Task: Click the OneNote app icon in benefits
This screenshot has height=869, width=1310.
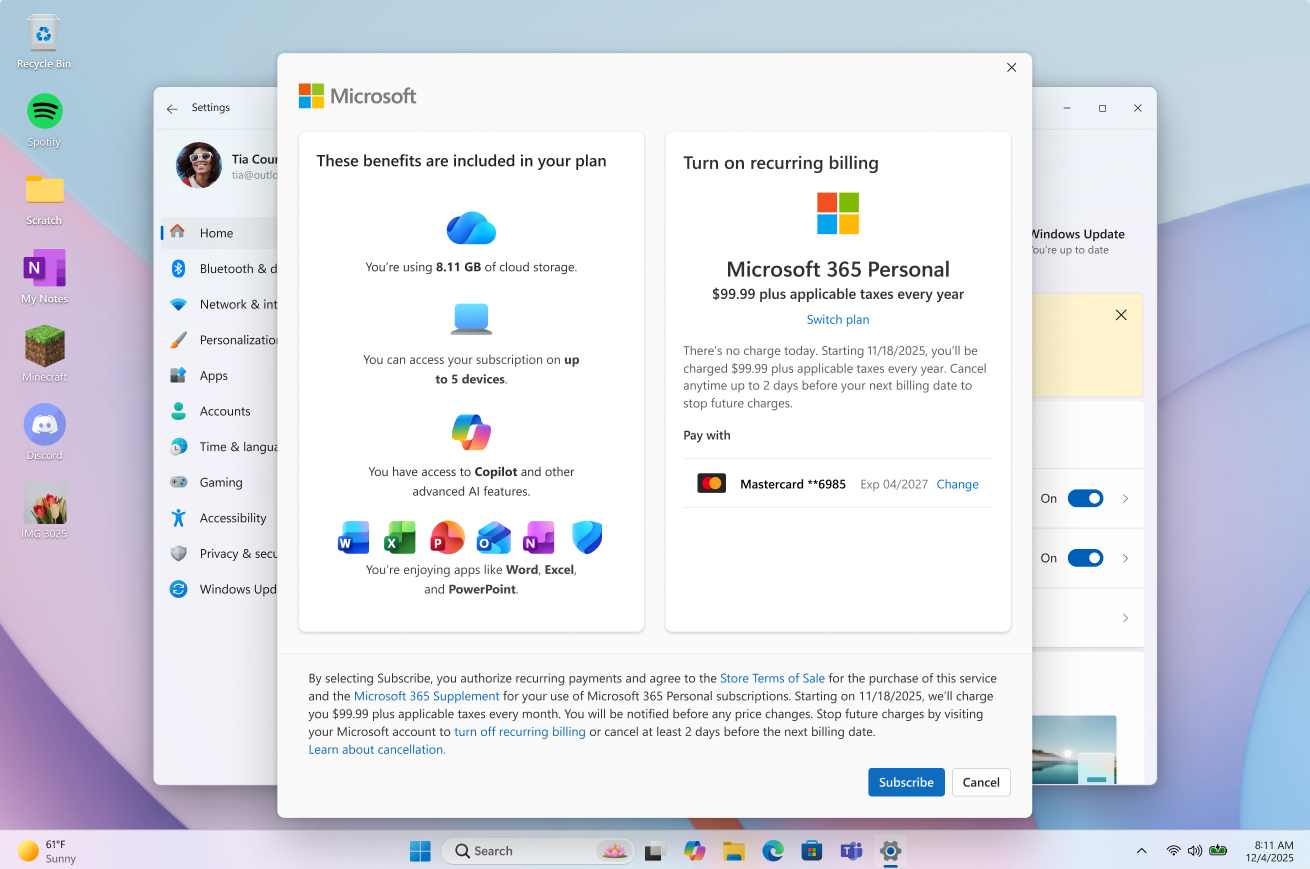Action: coord(540,538)
